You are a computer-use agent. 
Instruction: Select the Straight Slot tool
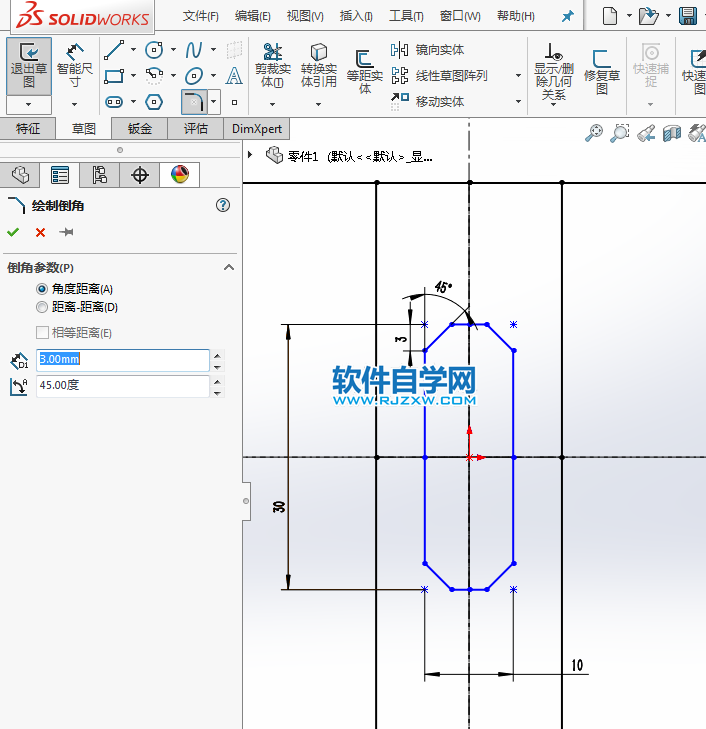[114, 101]
